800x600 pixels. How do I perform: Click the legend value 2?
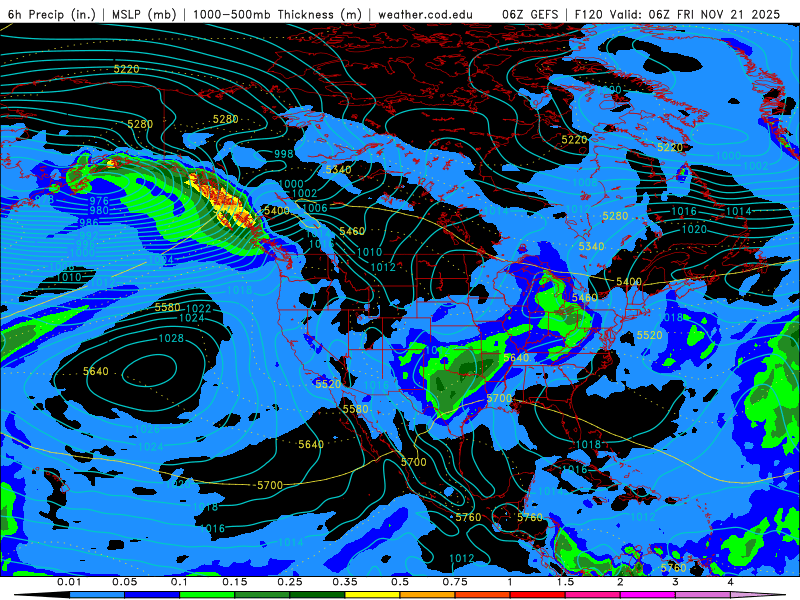coord(620,582)
